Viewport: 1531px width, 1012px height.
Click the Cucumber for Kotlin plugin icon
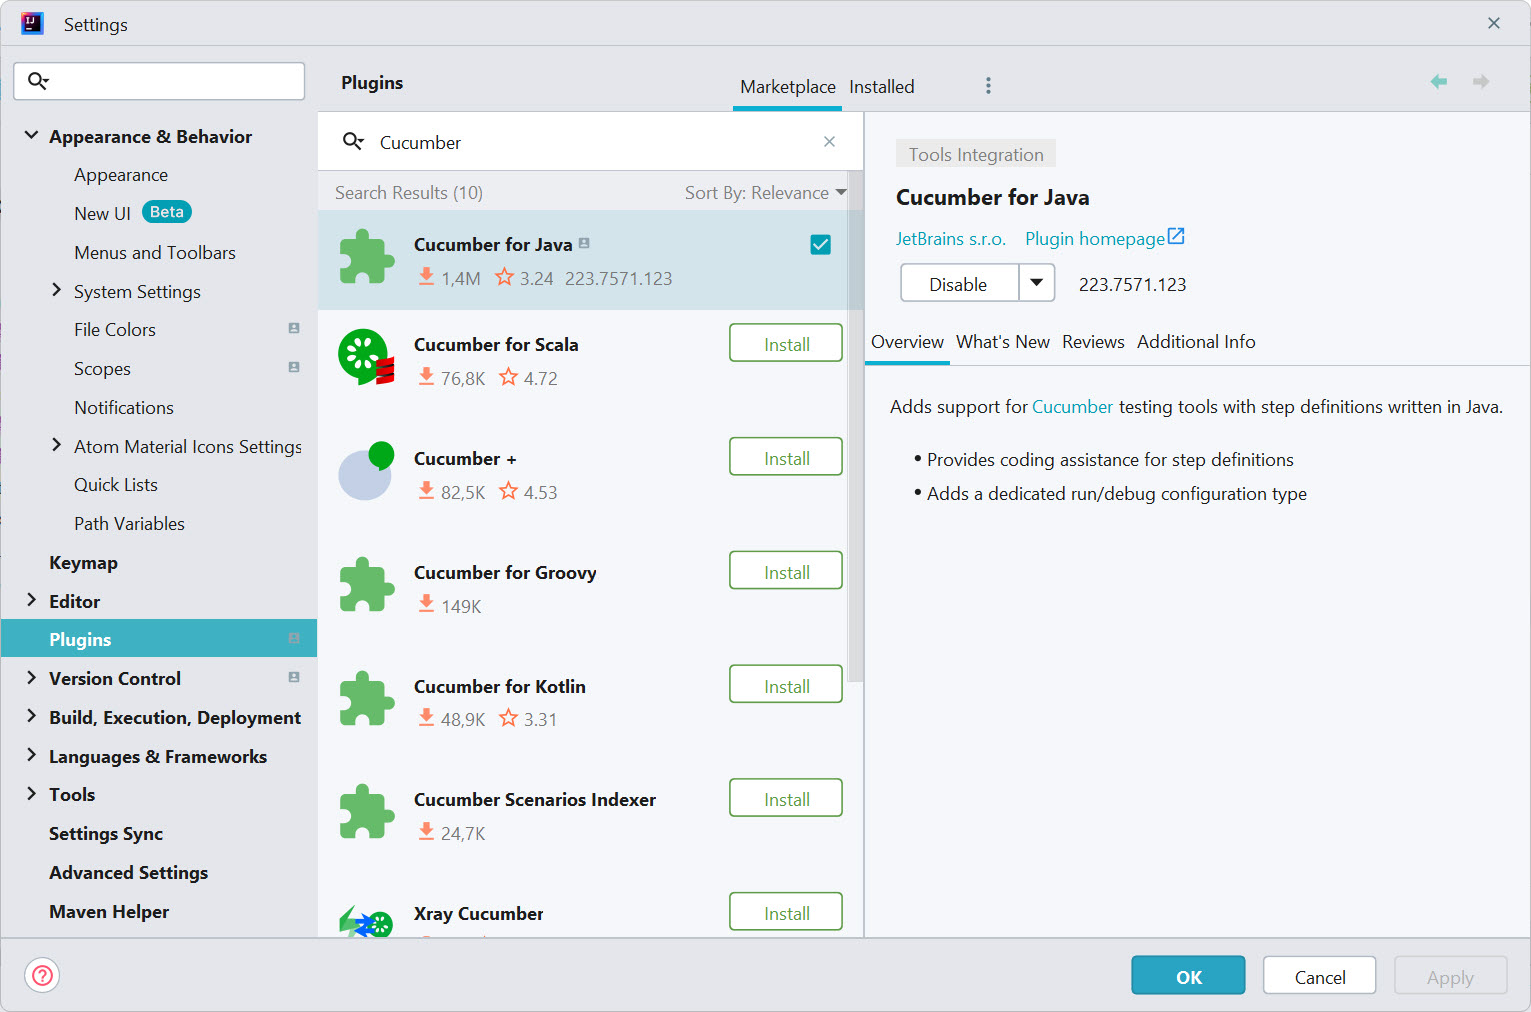pyautogui.click(x=367, y=698)
